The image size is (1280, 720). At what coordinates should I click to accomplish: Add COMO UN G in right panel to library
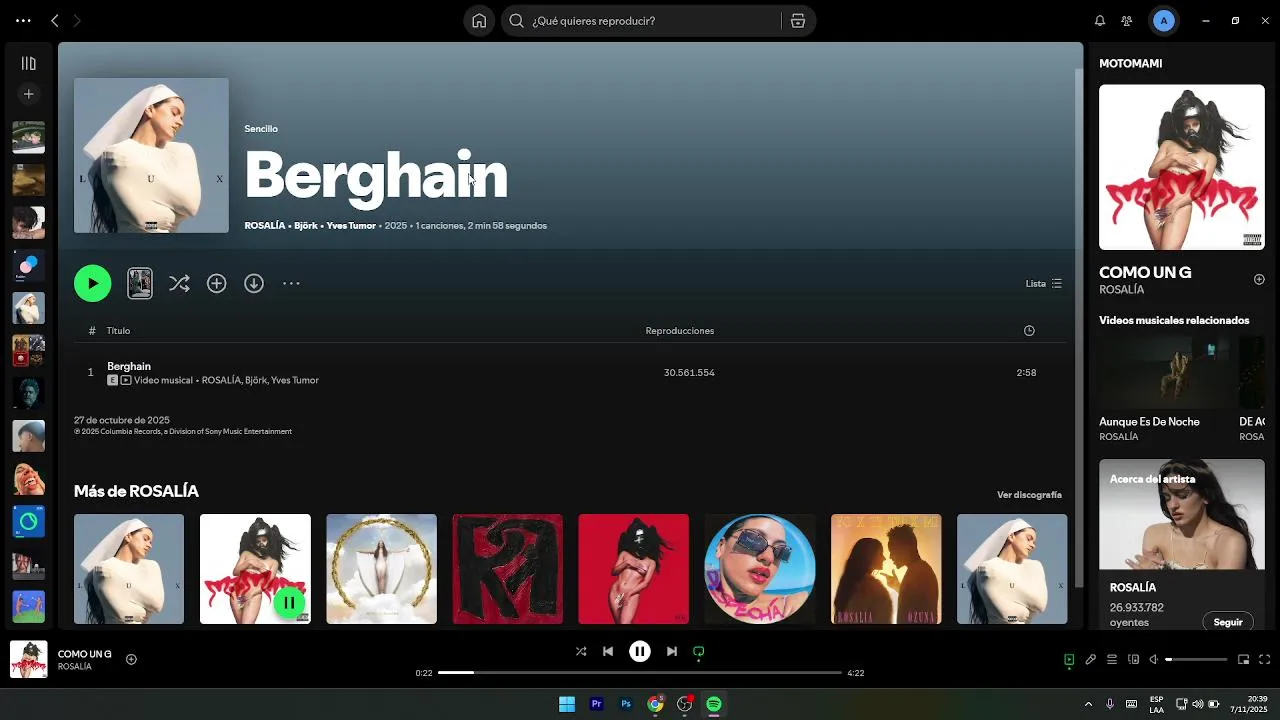[1259, 279]
